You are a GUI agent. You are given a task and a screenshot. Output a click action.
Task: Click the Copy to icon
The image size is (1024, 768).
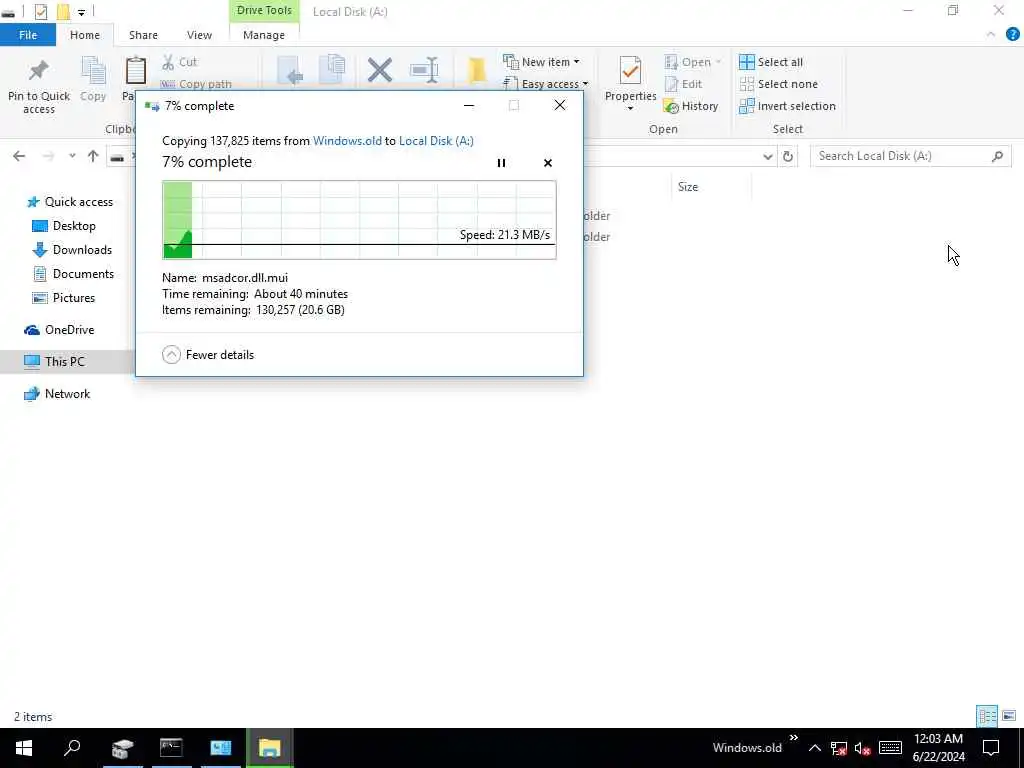coord(332,70)
